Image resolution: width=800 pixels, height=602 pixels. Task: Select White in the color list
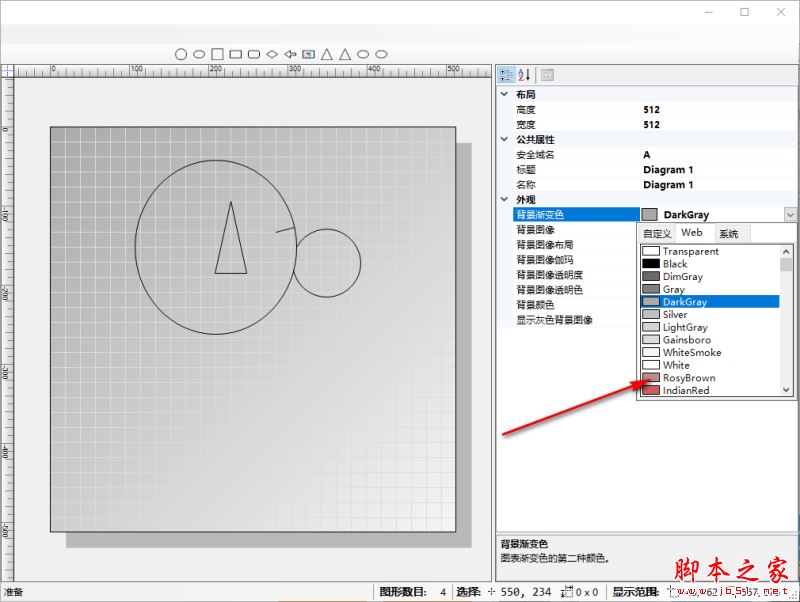tap(710, 365)
